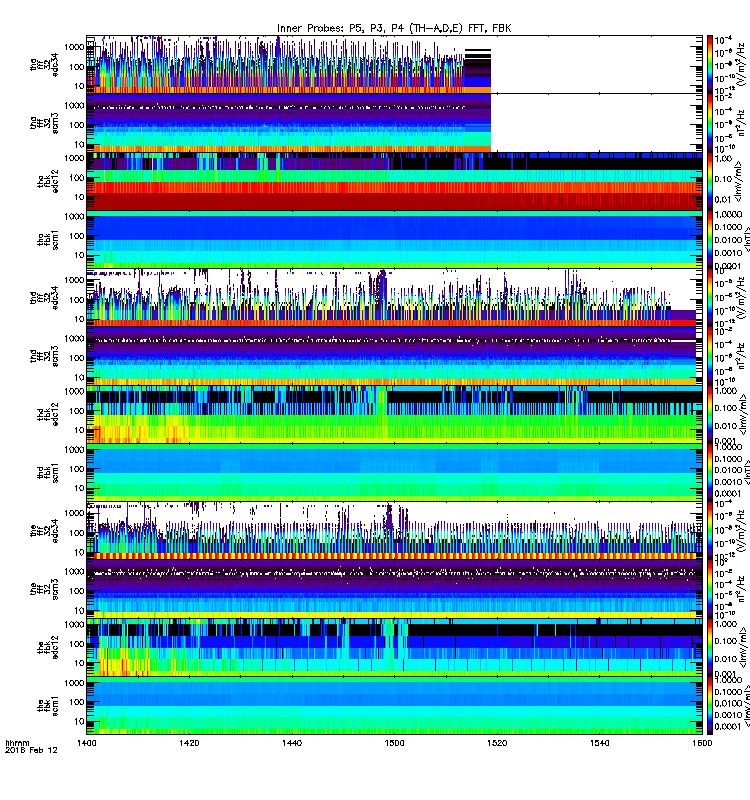
Task: Click inside the thd fff scm3 spectrogram
Action: coord(394,356)
